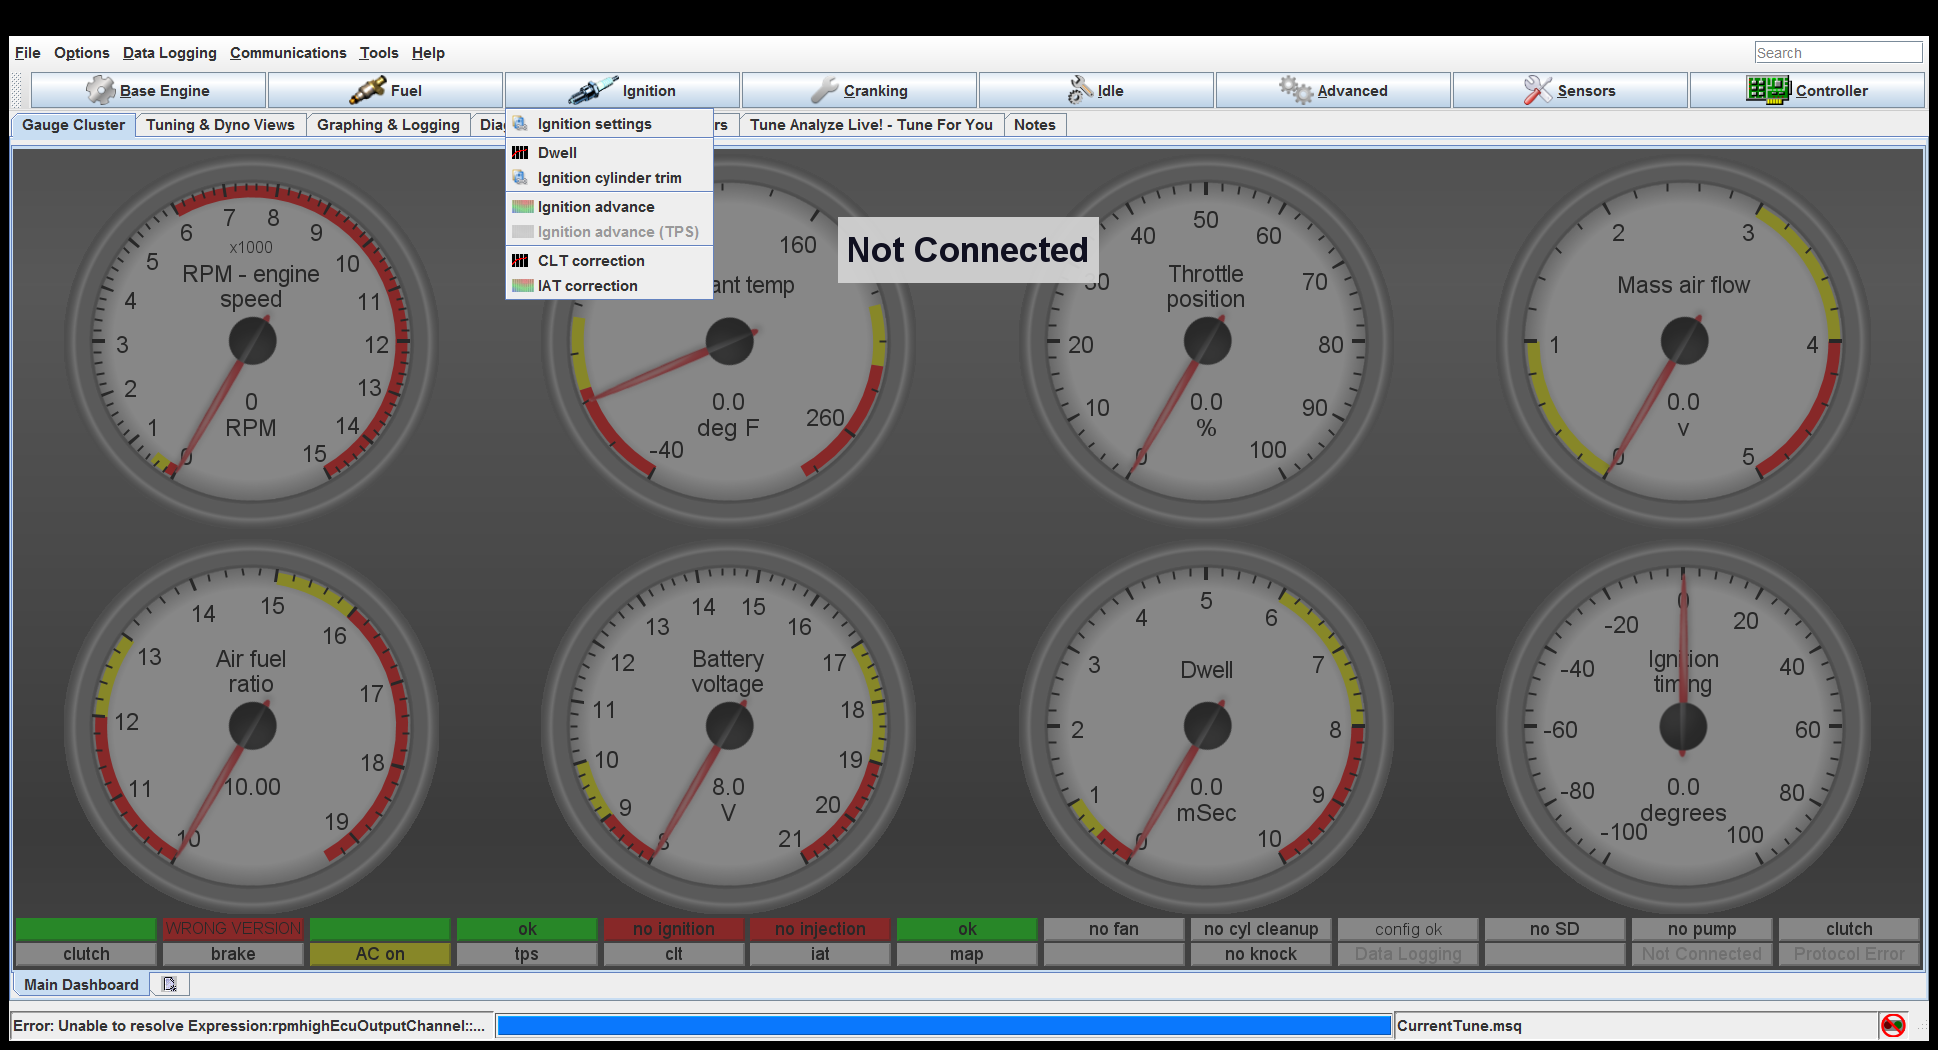Click the Fuel injector icon
This screenshot has width=1938, height=1050.
[367, 90]
